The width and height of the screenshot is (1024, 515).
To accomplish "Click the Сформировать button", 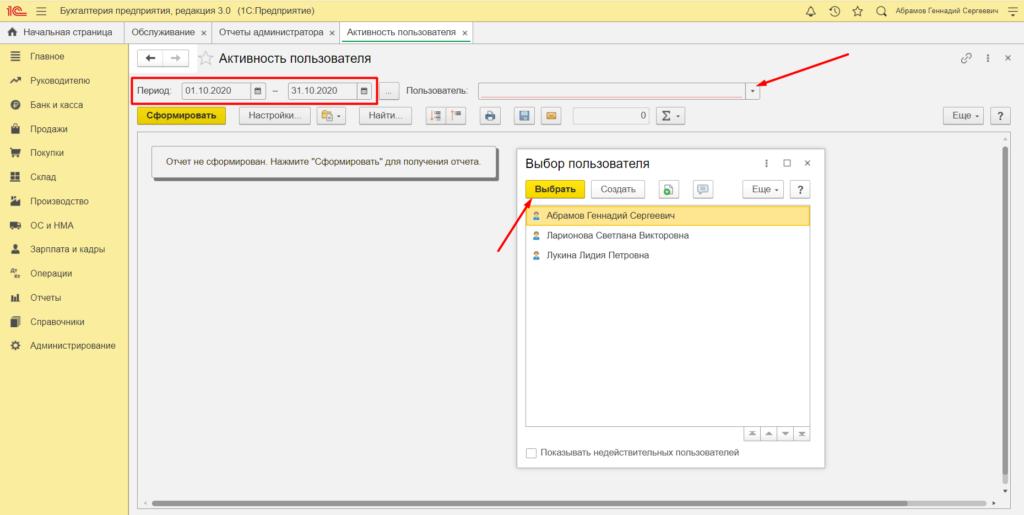I will 181,116.
